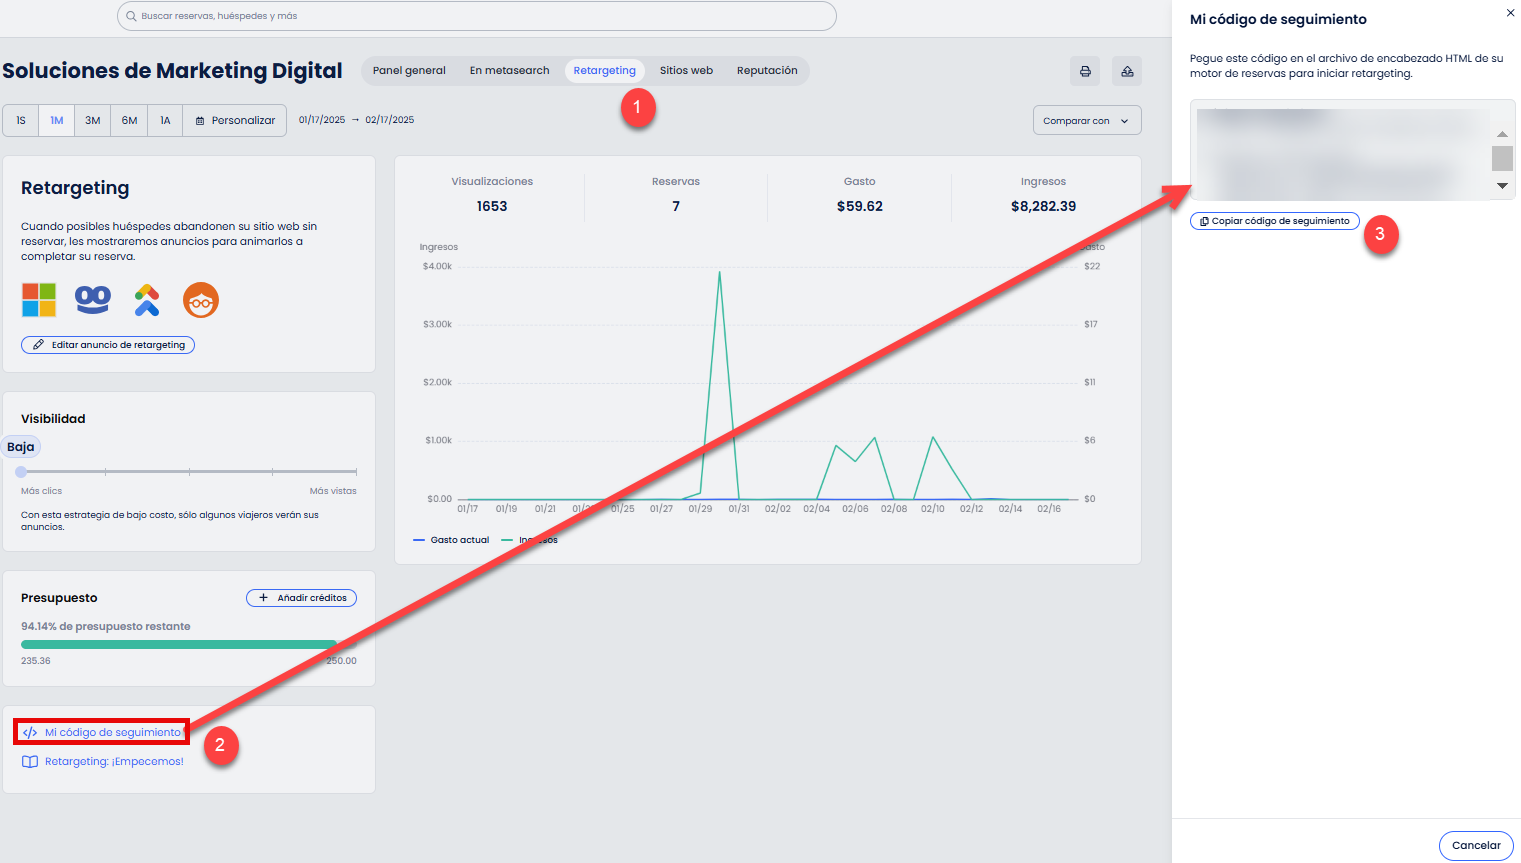Click the search reservations input field
1521x863 pixels.
pyautogui.click(x=477, y=16)
